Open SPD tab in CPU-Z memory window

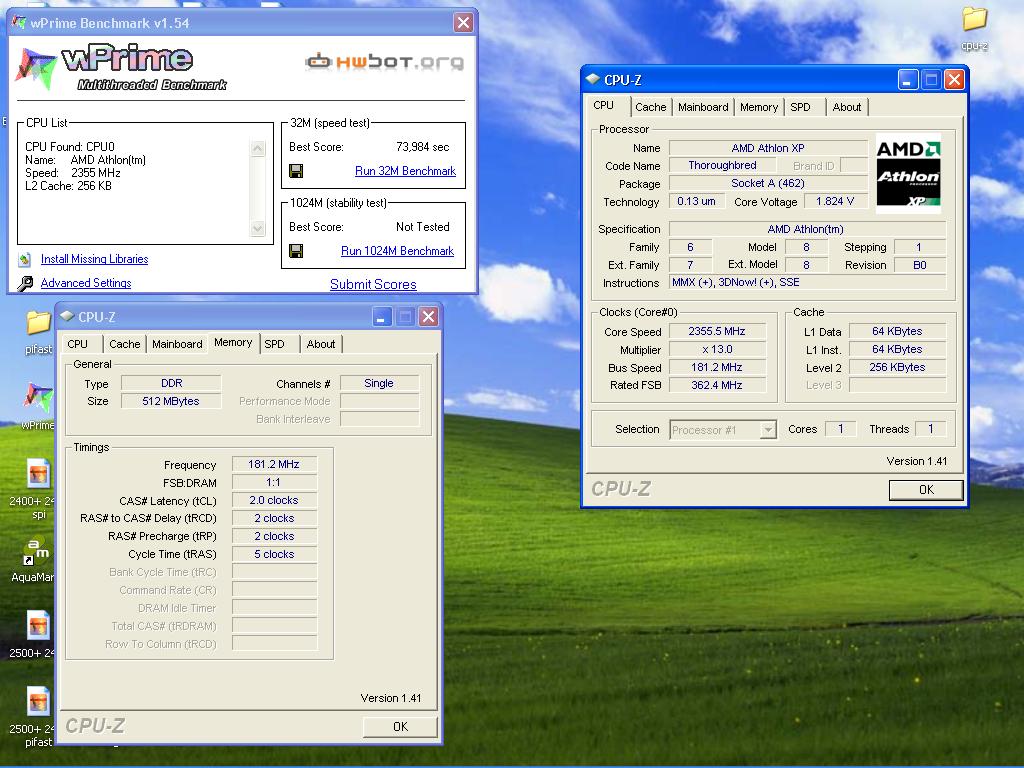[x=274, y=344]
